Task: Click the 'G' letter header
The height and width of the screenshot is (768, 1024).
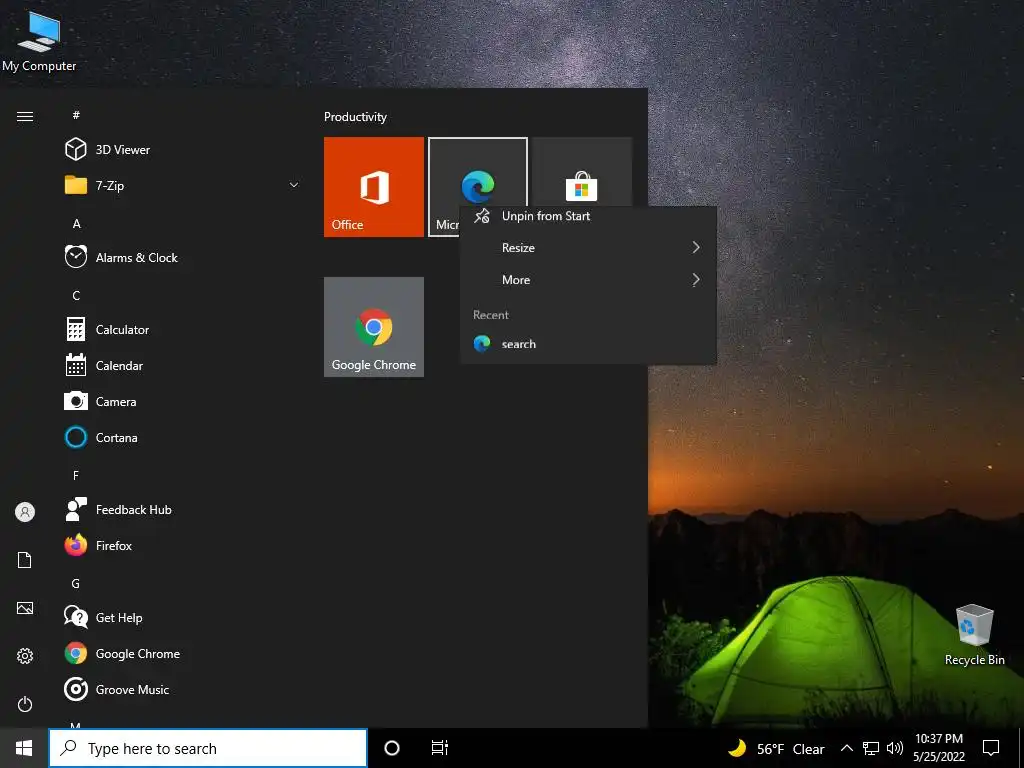Action: 76,583
